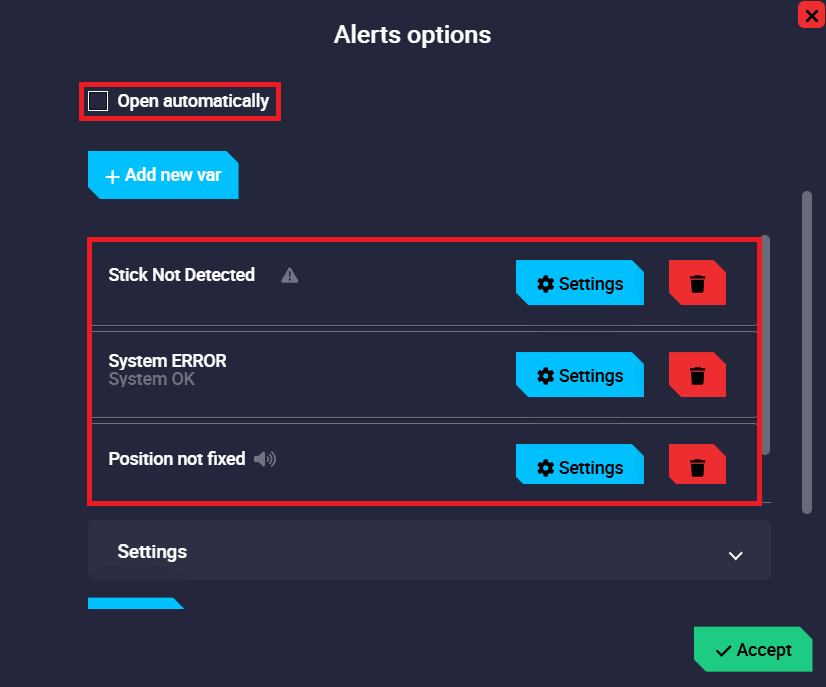Delete the System ERROR alert
The width and height of the screenshot is (826, 687).
tap(697, 375)
